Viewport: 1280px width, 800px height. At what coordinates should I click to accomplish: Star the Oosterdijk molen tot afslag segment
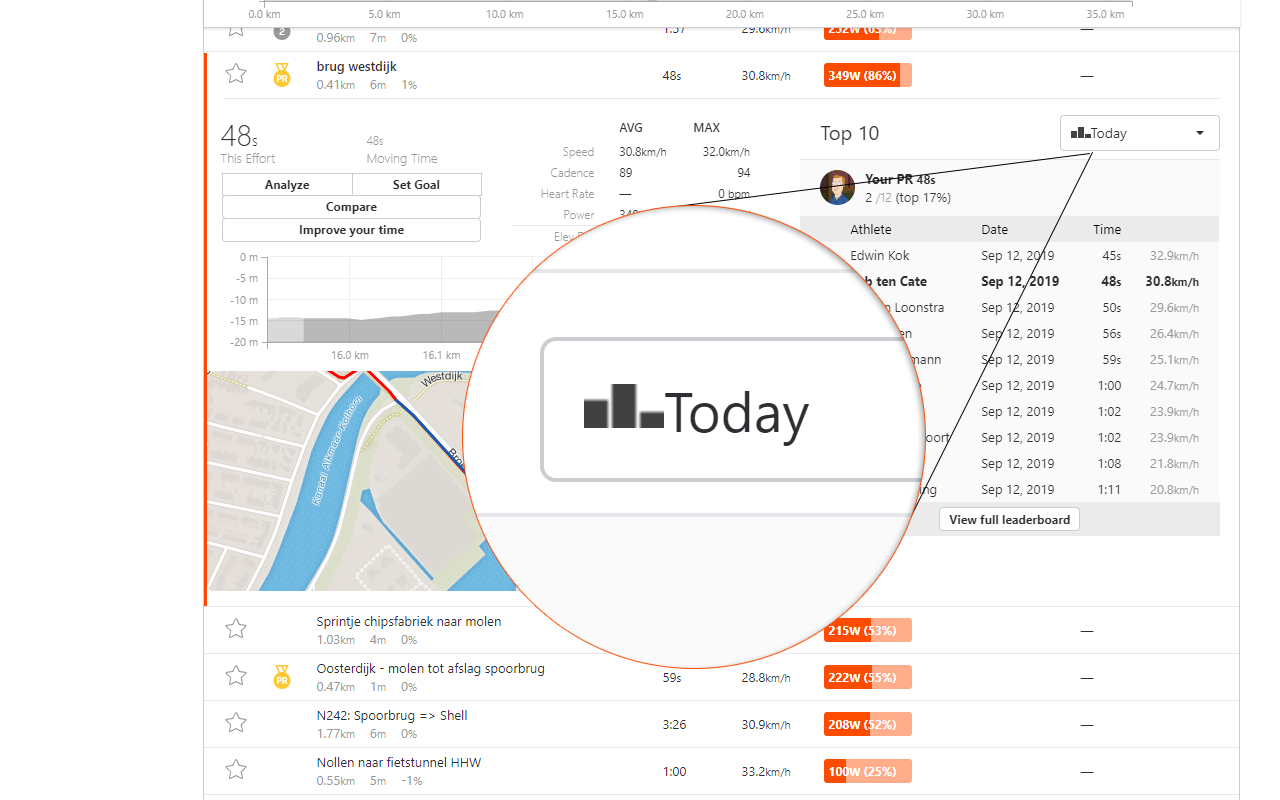click(235, 676)
